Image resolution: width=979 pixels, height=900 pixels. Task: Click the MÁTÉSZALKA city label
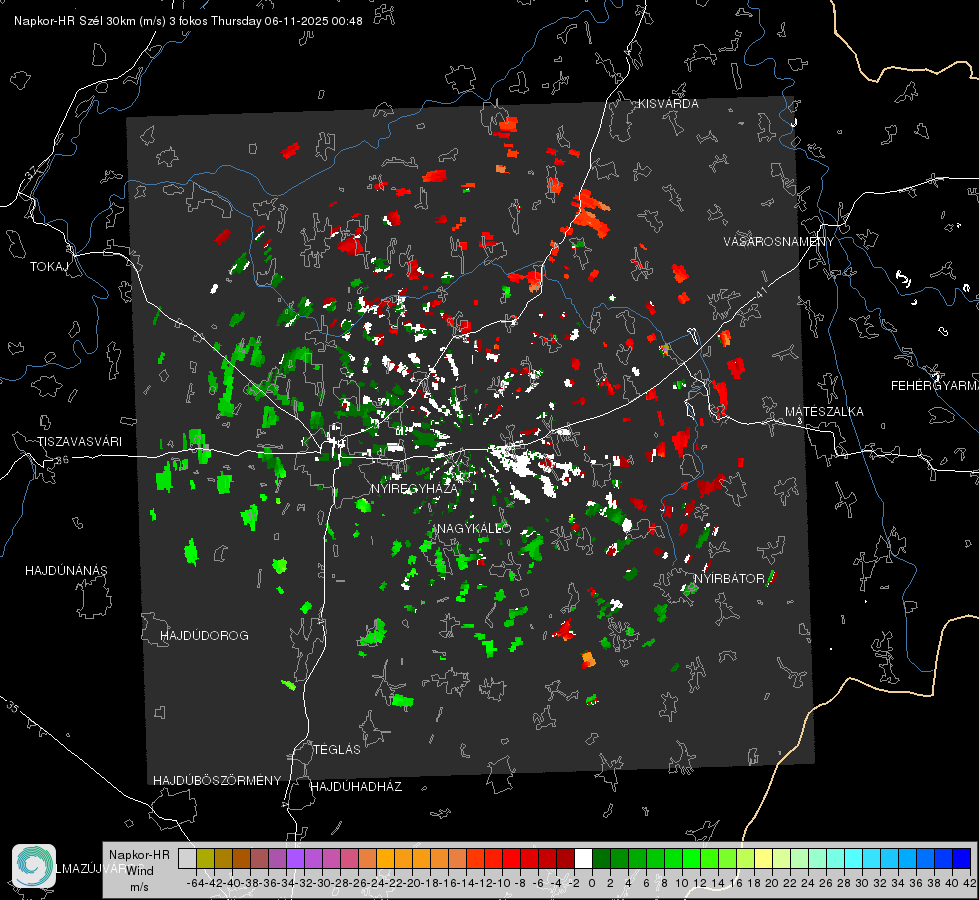click(824, 412)
